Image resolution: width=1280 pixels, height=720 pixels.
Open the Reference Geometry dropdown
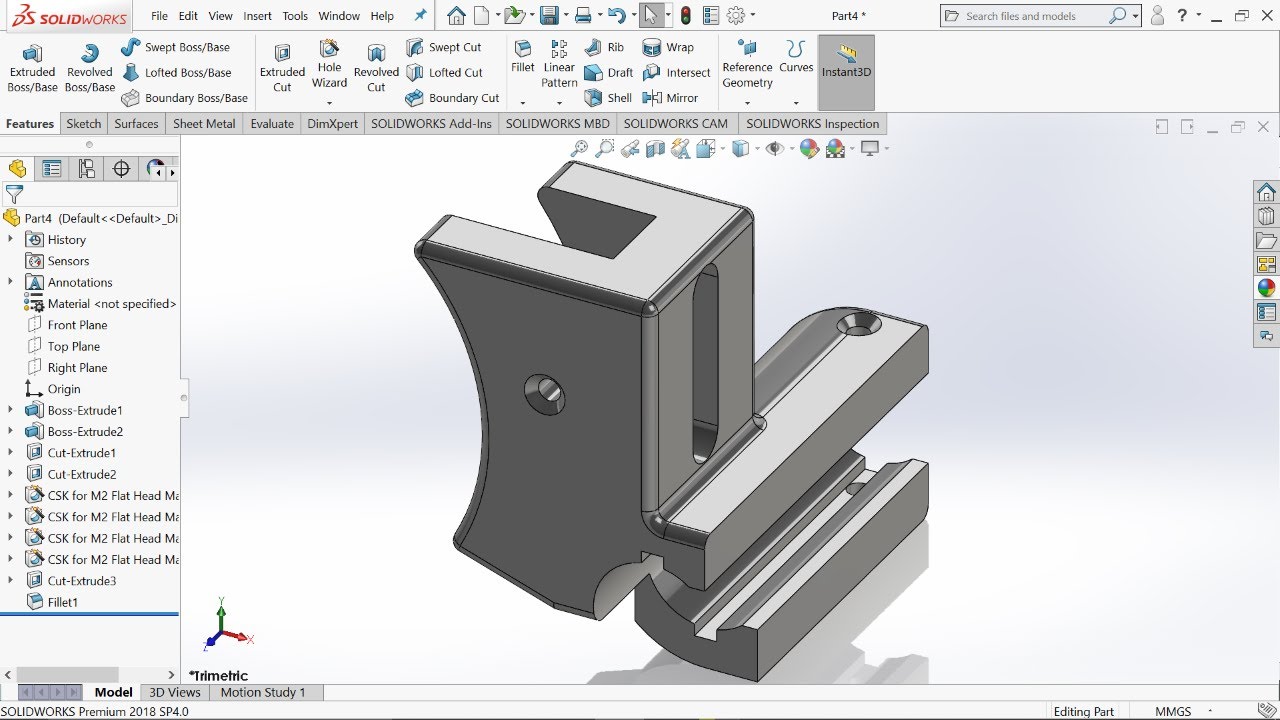click(748, 103)
